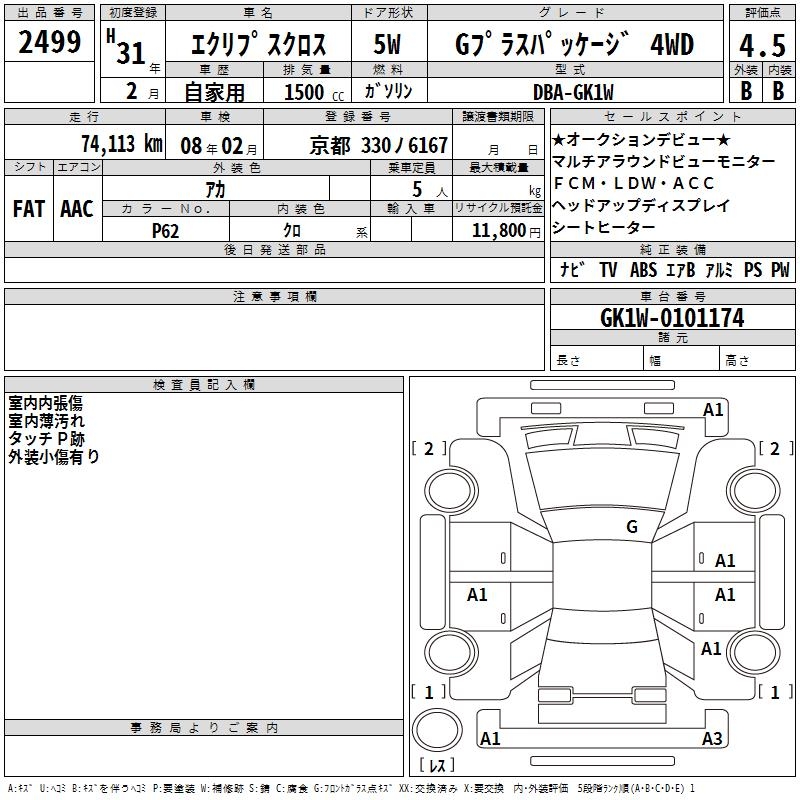800x800 pixels.
Task: Click the color number P62
Action: (x=165, y=230)
